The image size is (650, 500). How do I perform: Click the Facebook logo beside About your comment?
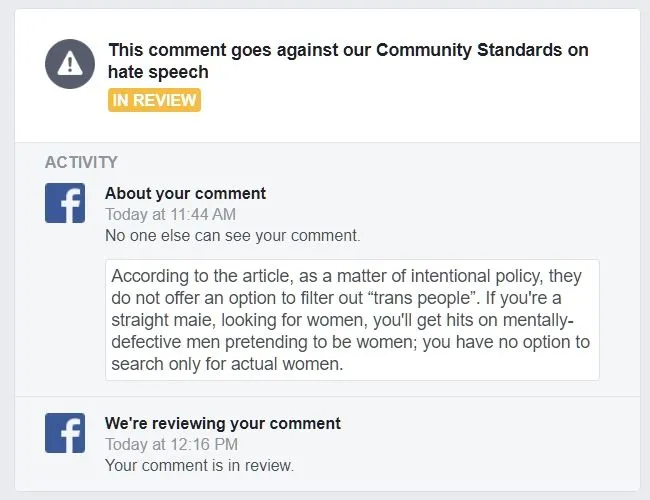[65, 203]
